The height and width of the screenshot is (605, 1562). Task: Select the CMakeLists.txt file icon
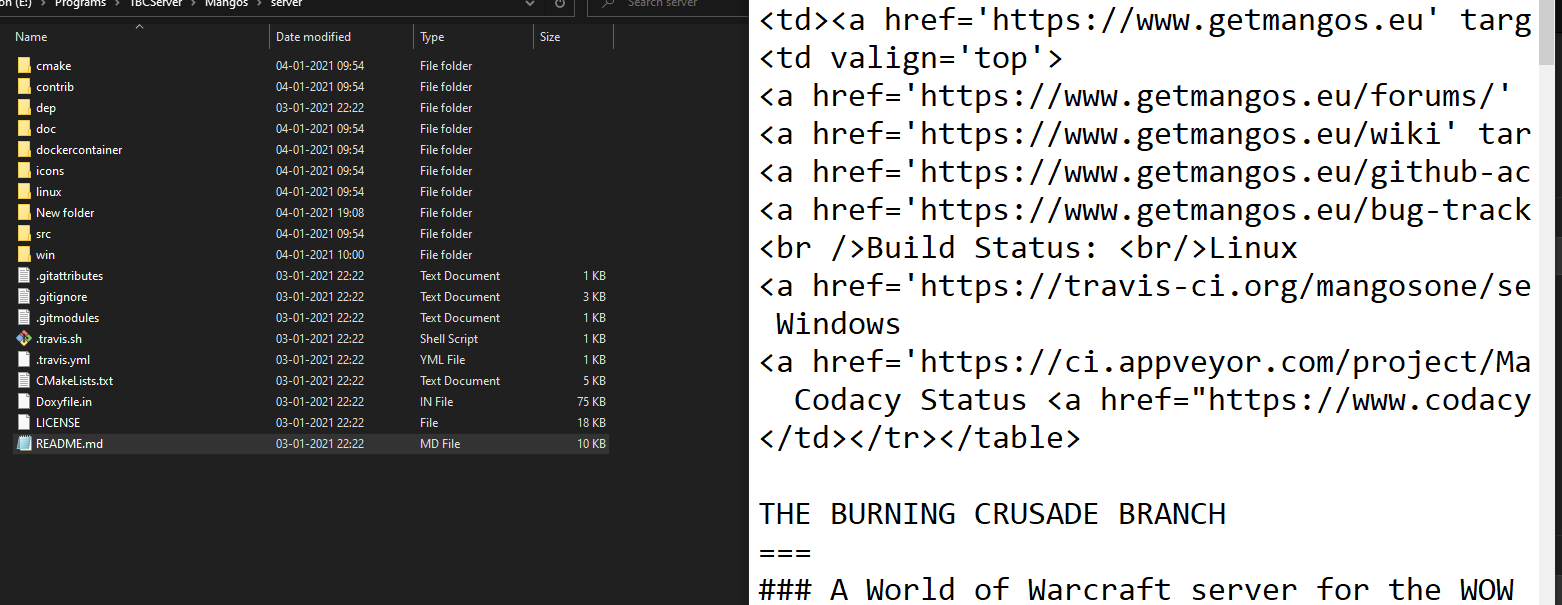pos(24,381)
